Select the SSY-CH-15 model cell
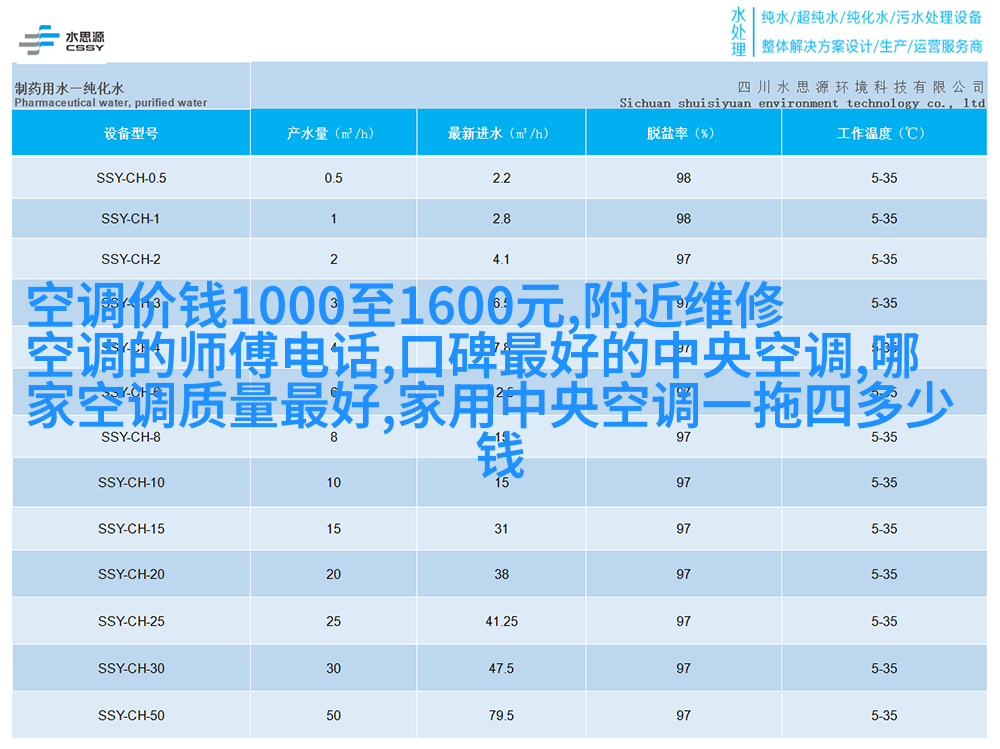This screenshot has width=1000, height=749. (x=131, y=528)
